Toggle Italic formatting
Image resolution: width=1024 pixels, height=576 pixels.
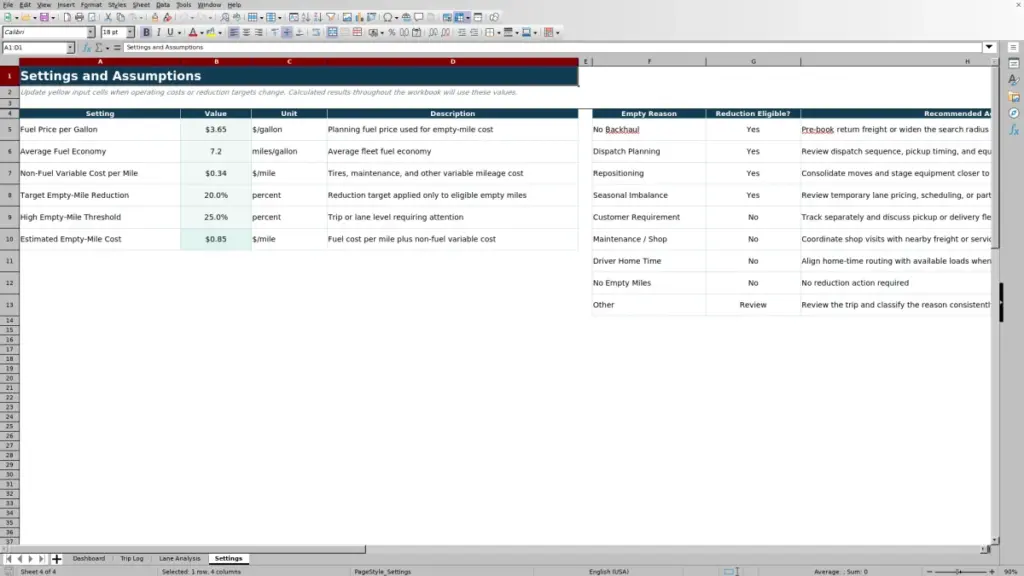point(159,32)
